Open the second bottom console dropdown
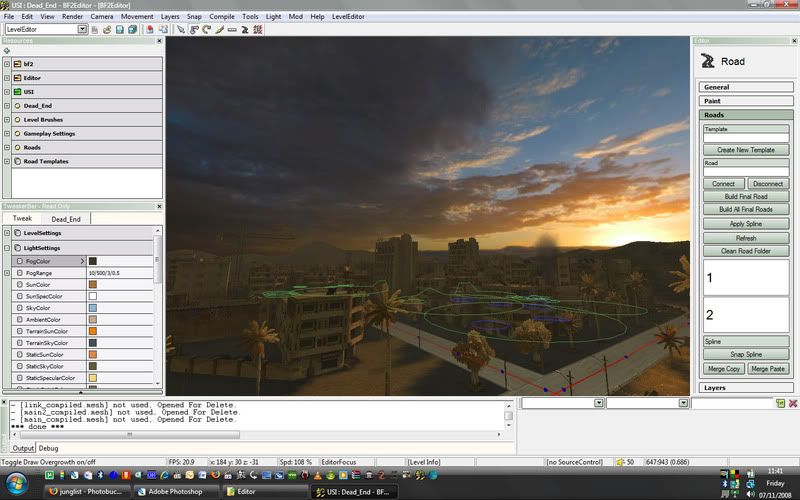 (683, 403)
